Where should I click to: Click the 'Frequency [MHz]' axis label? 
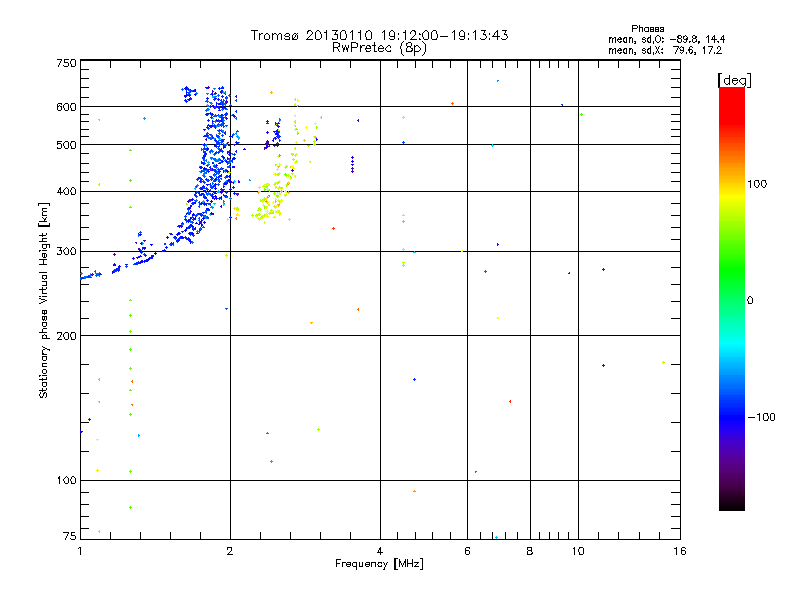coord(379,564)
